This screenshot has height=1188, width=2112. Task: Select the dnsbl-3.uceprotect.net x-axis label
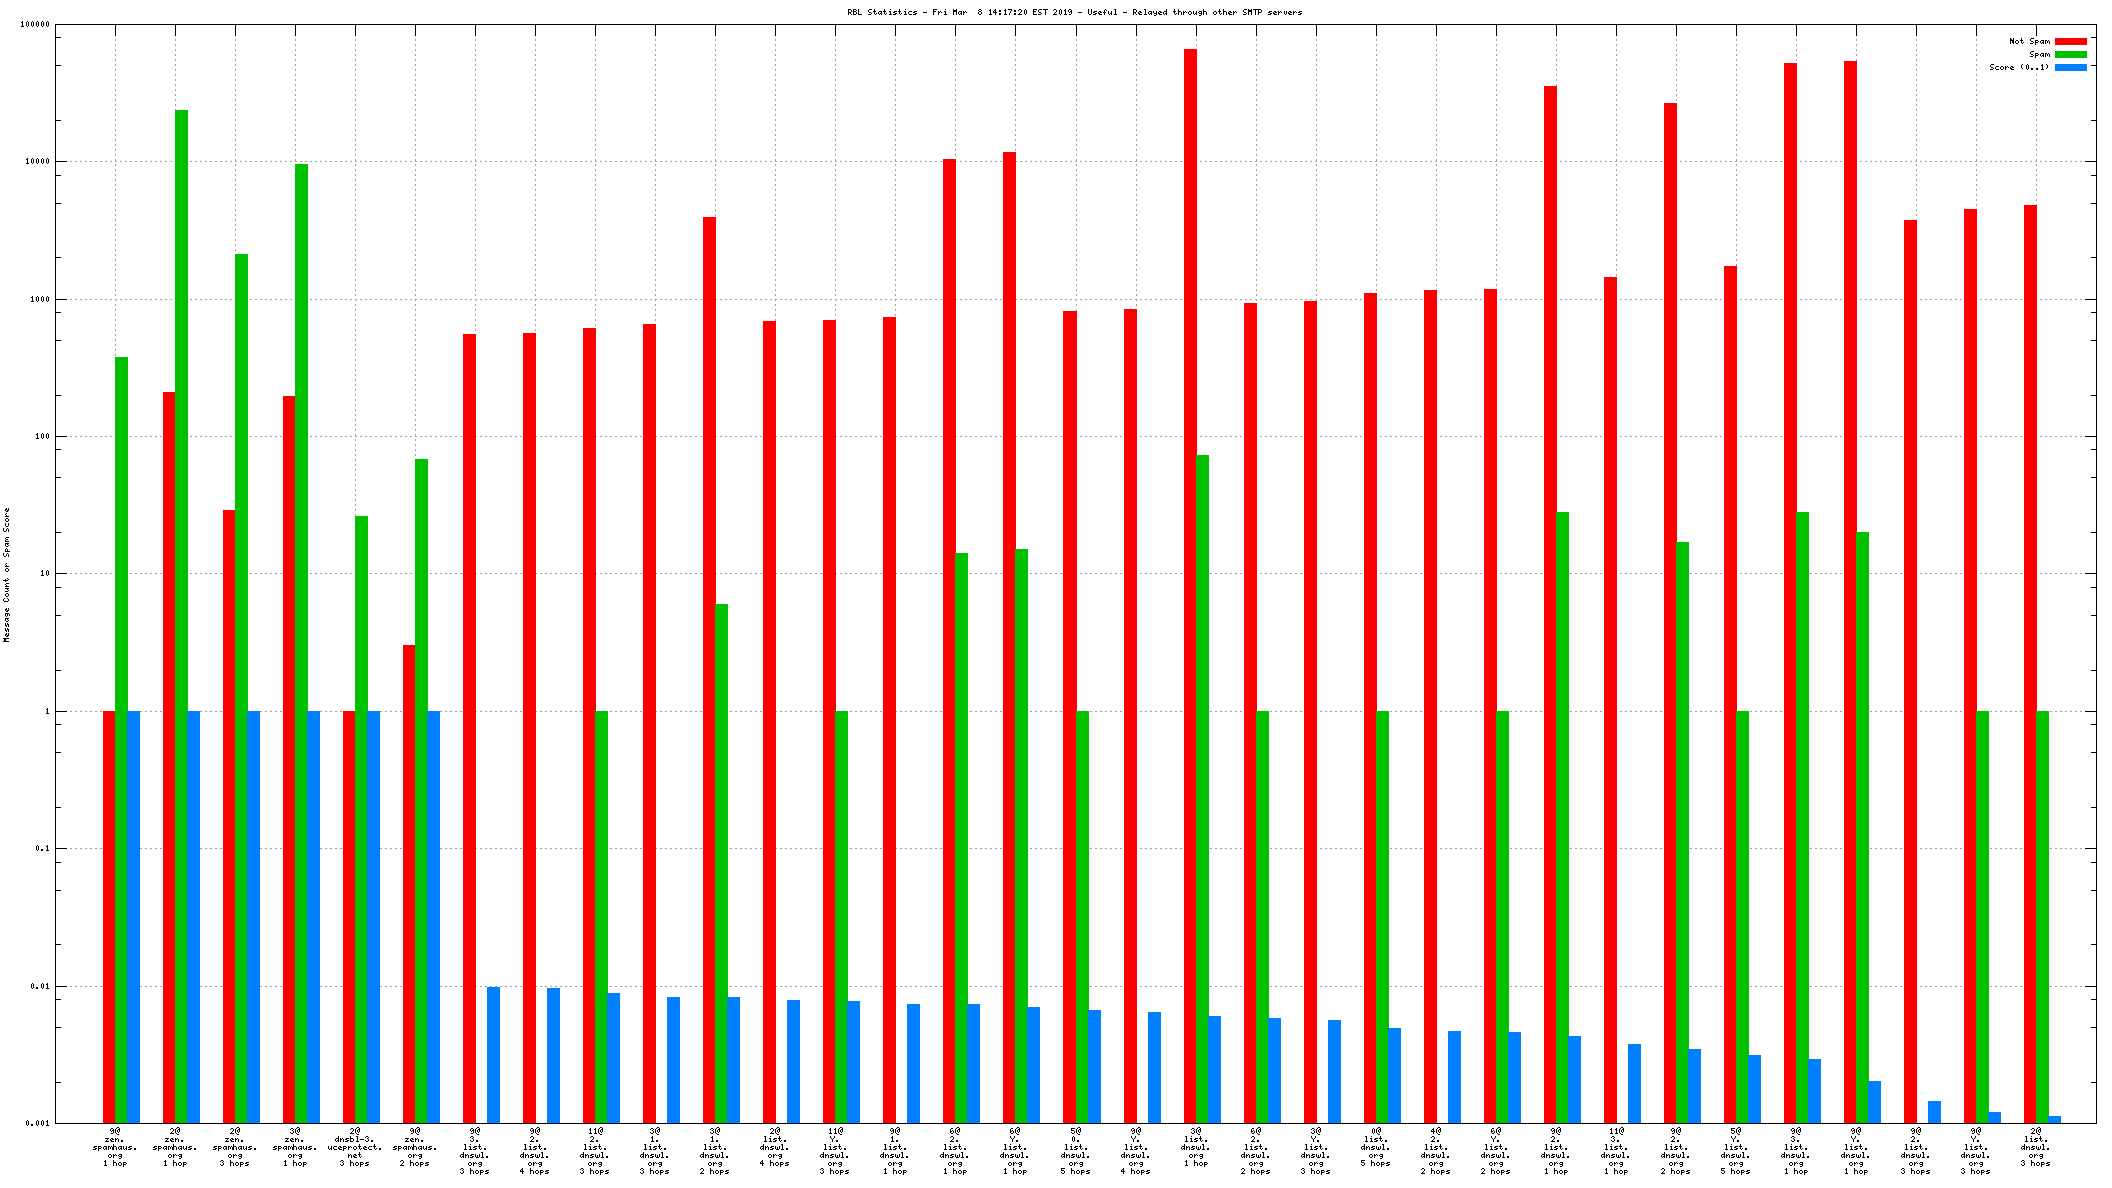[x=355, y=1147]
